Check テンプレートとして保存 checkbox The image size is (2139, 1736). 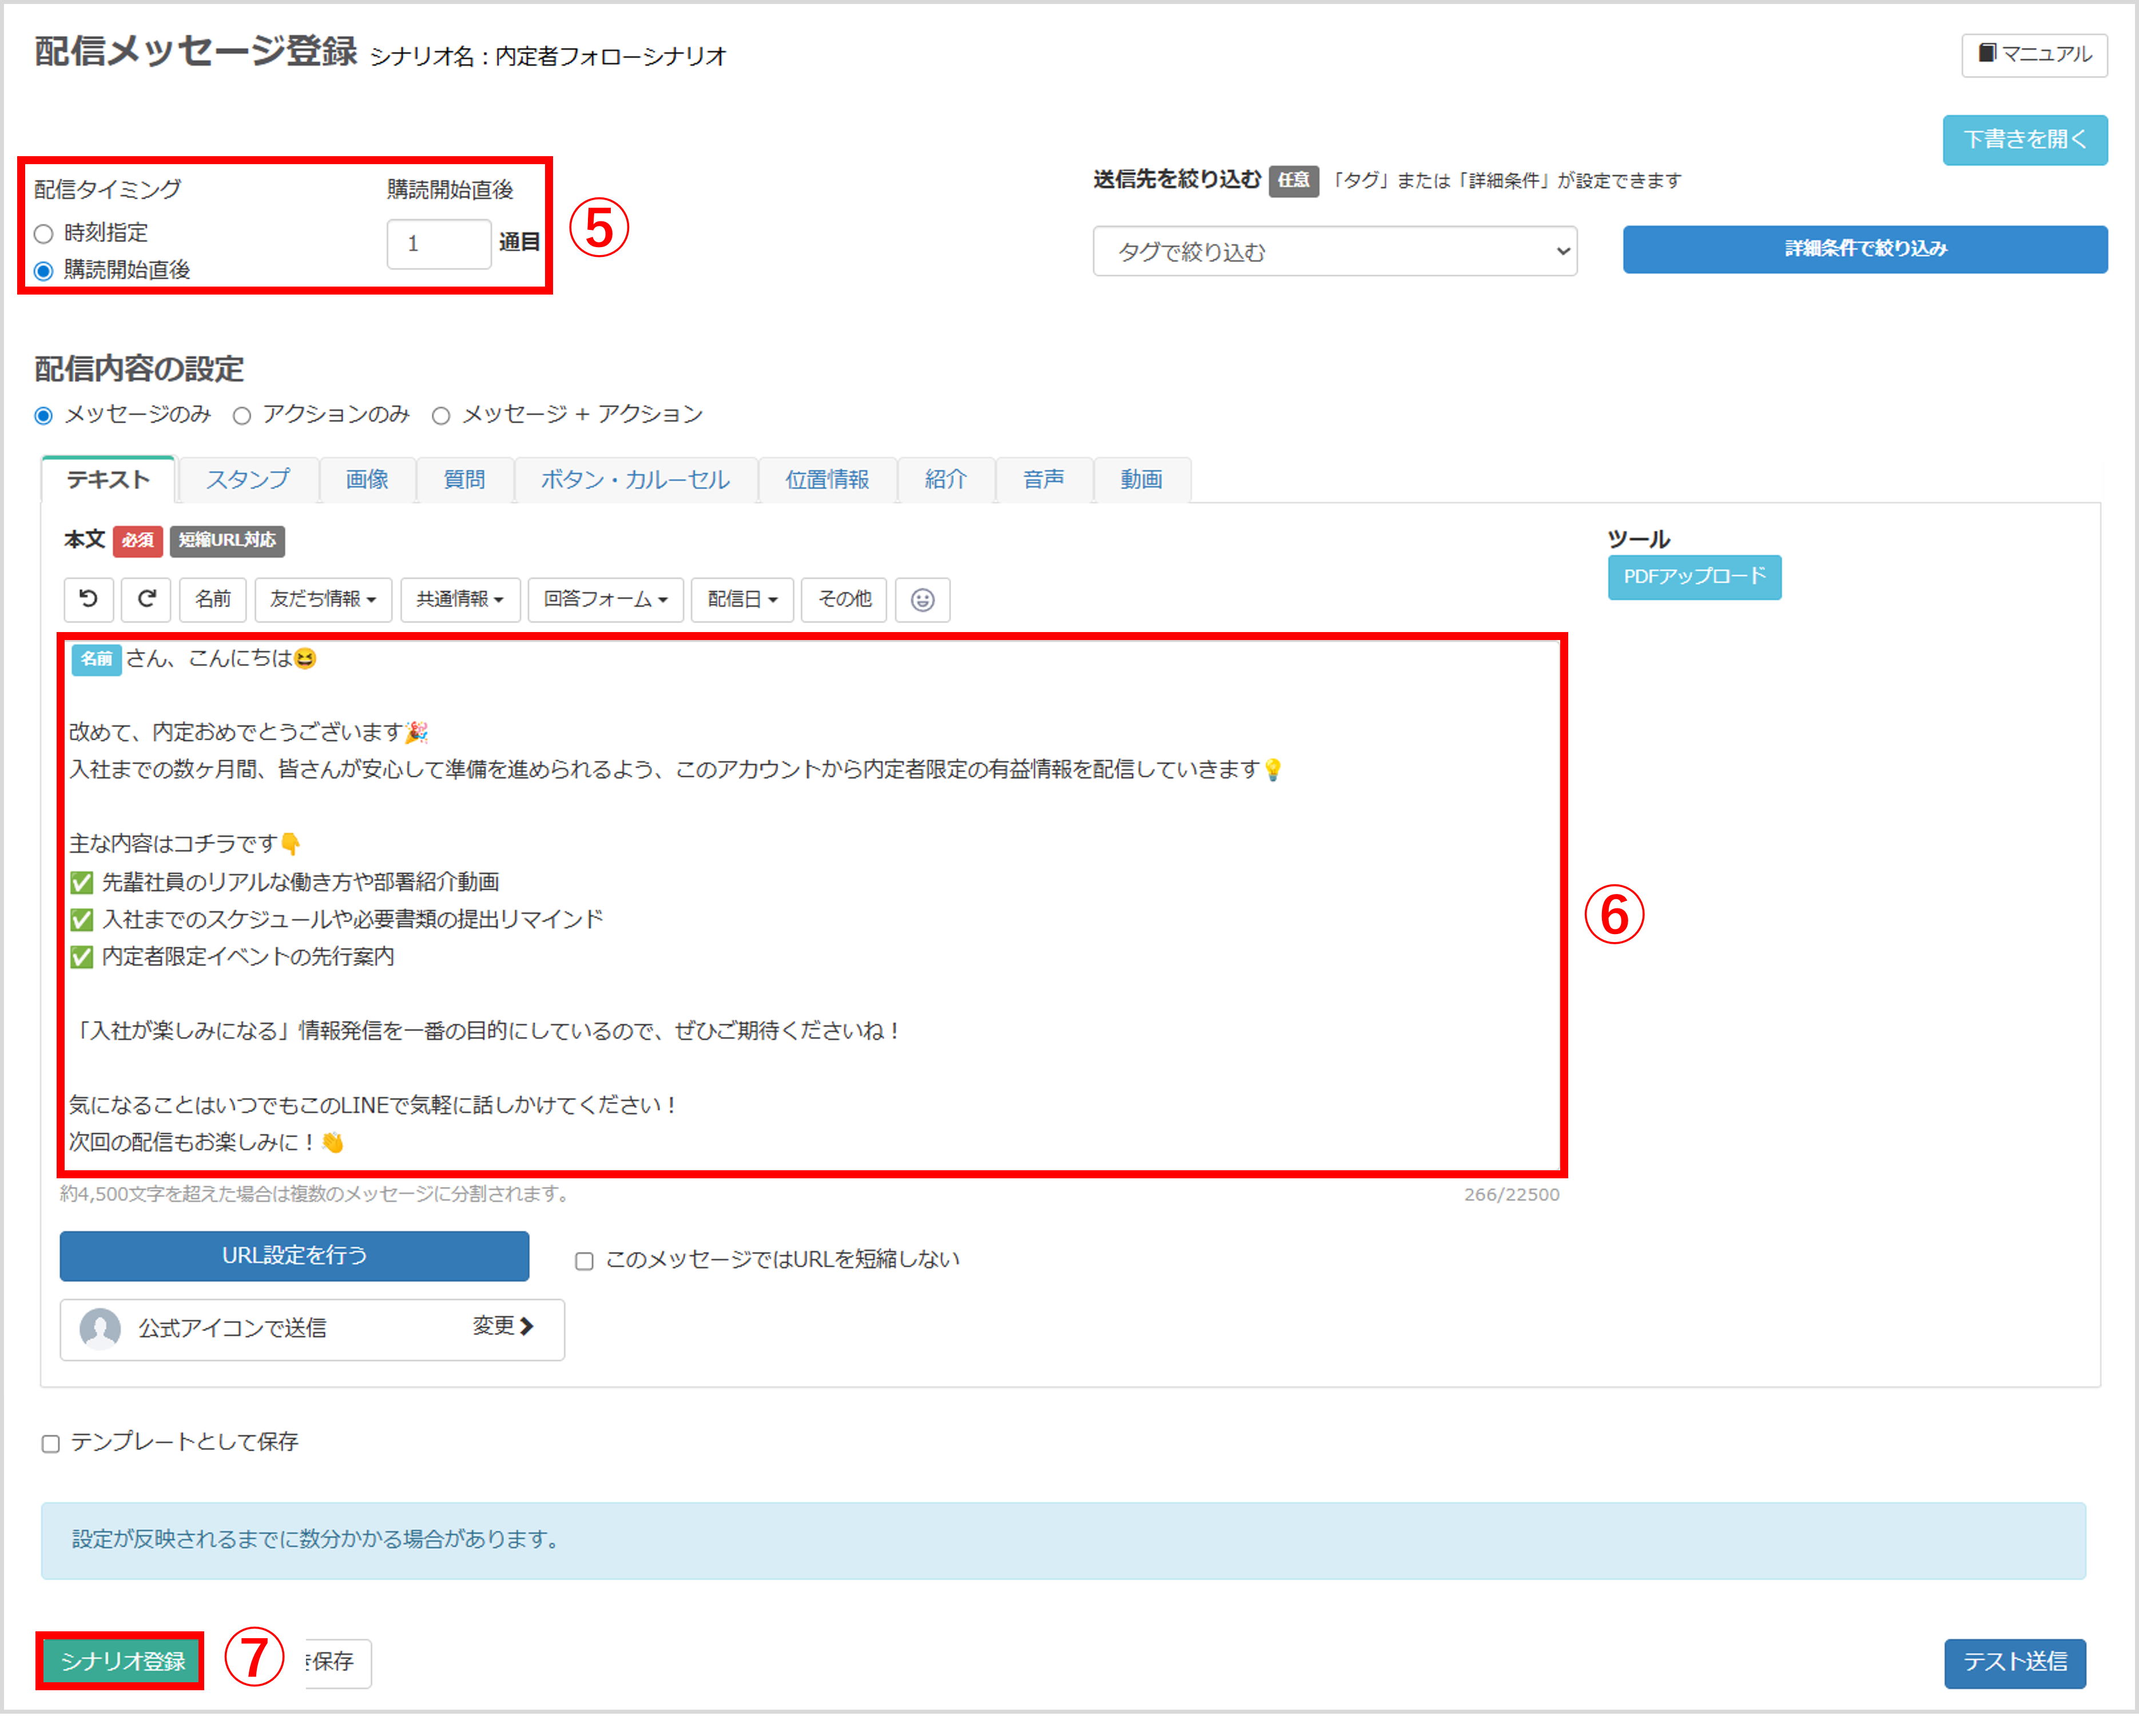(51, 1443)
